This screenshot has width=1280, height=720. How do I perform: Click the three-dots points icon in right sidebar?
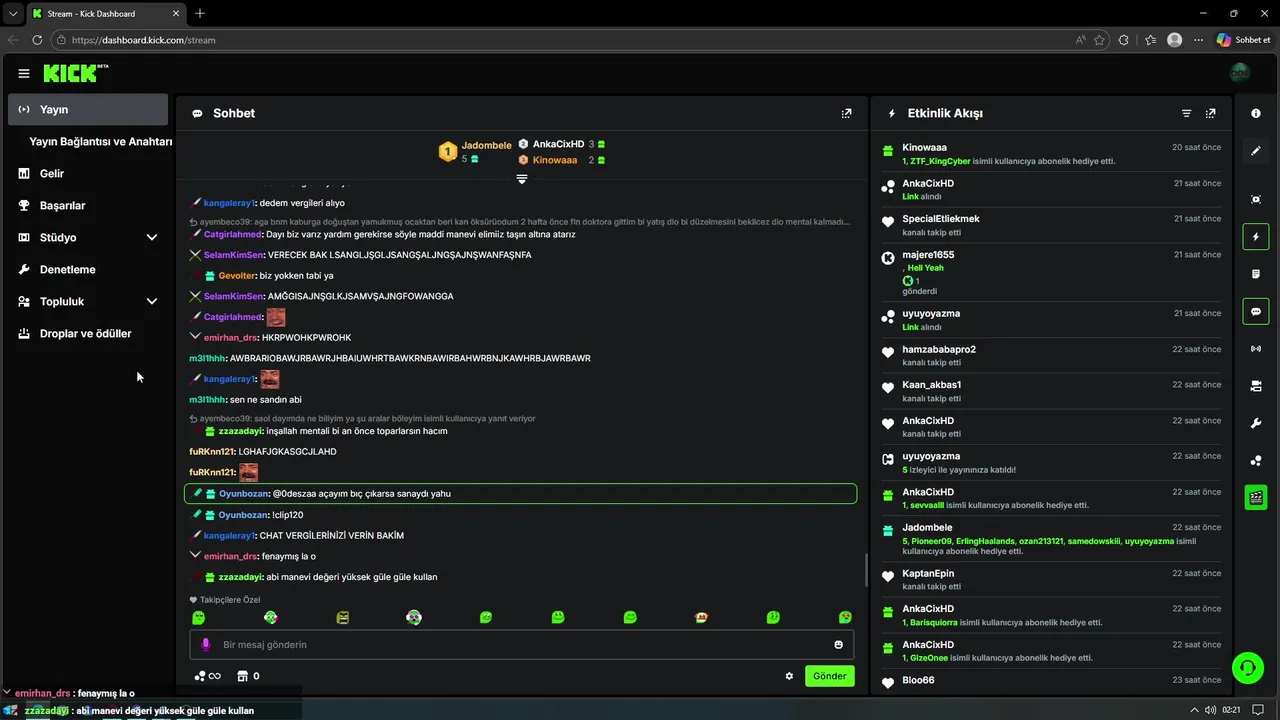tap(1256, 460)
